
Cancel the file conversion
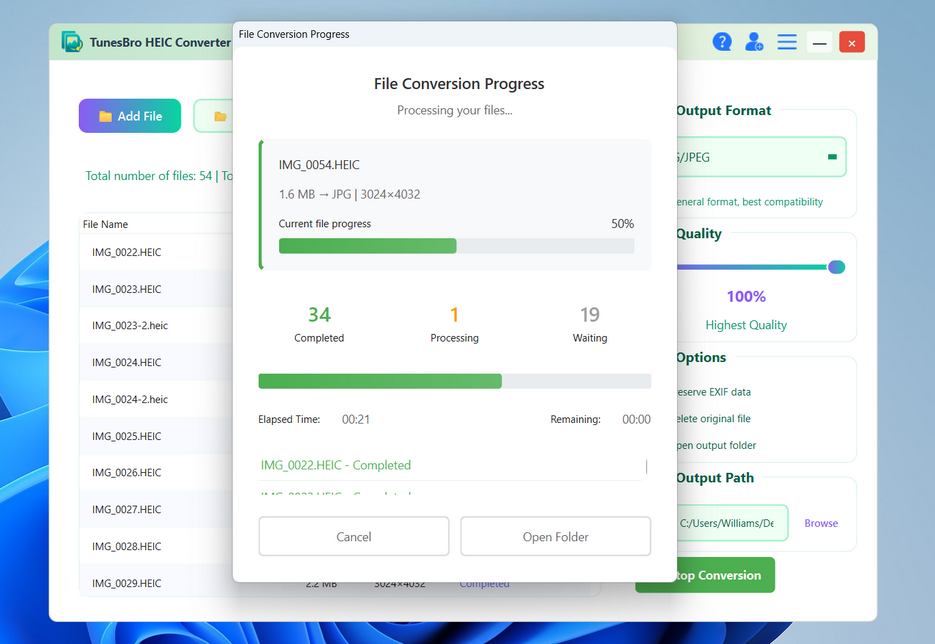[x=353, y=536]
